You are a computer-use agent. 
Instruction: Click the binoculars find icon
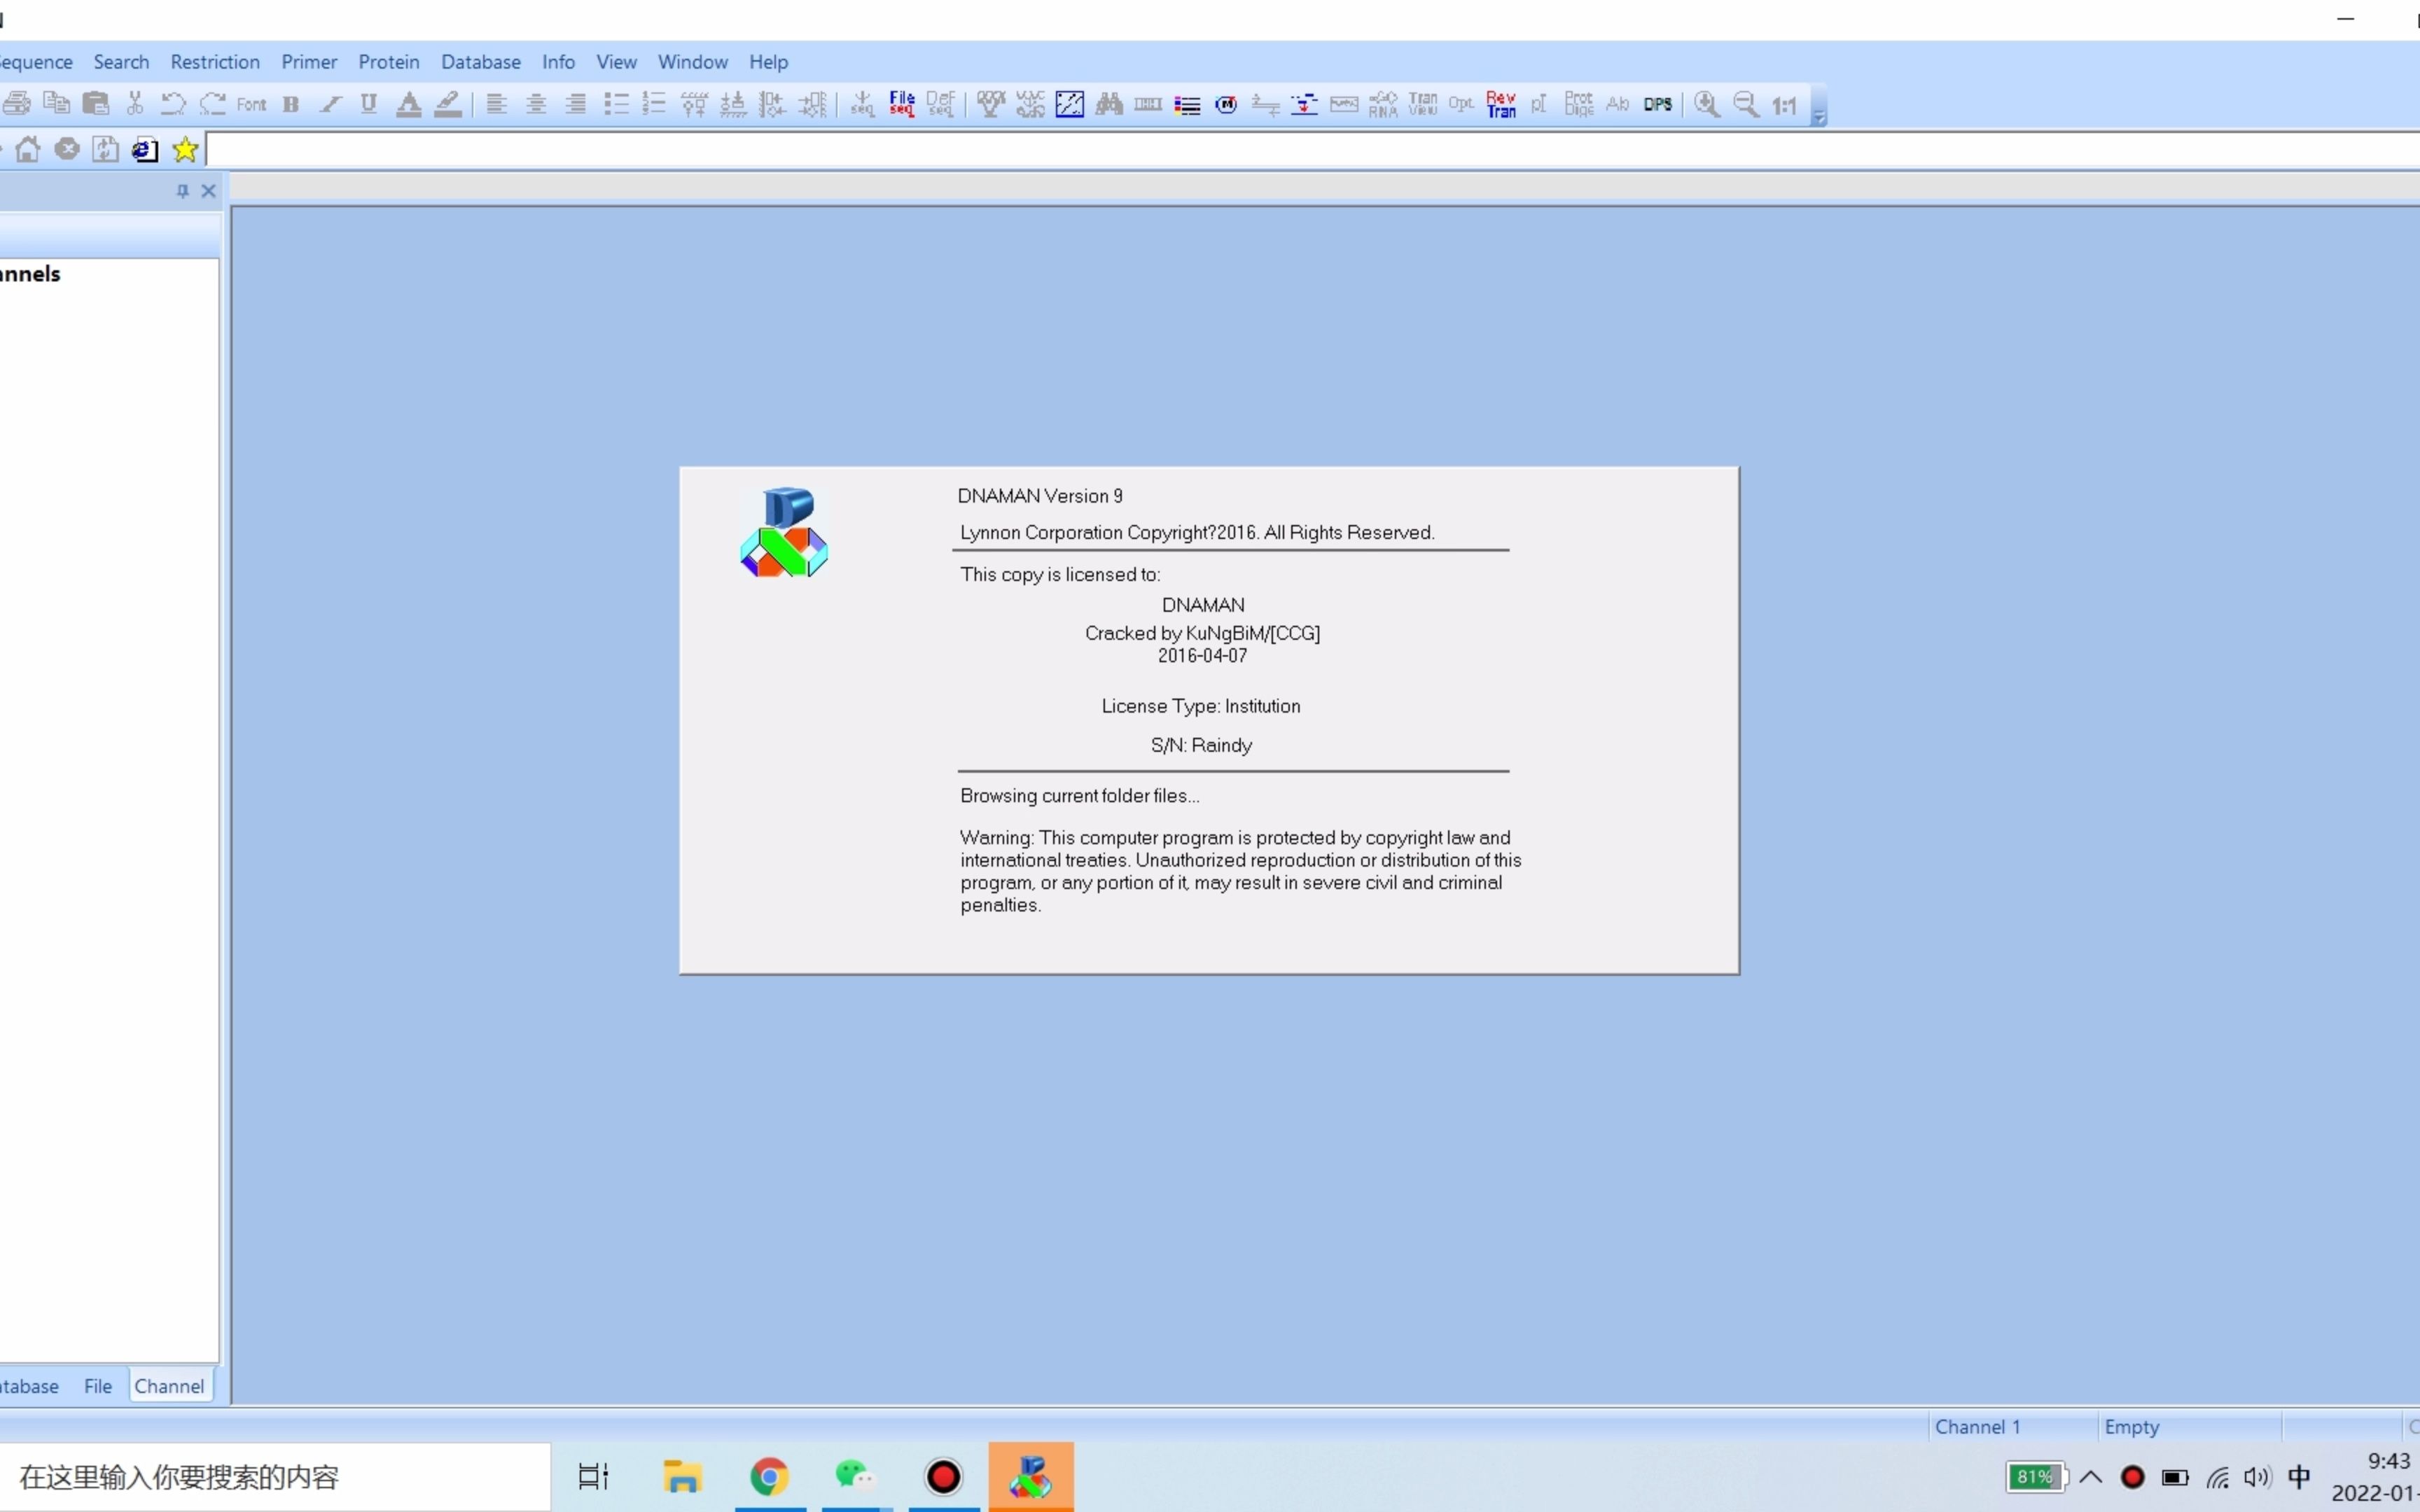point(1109,104)
